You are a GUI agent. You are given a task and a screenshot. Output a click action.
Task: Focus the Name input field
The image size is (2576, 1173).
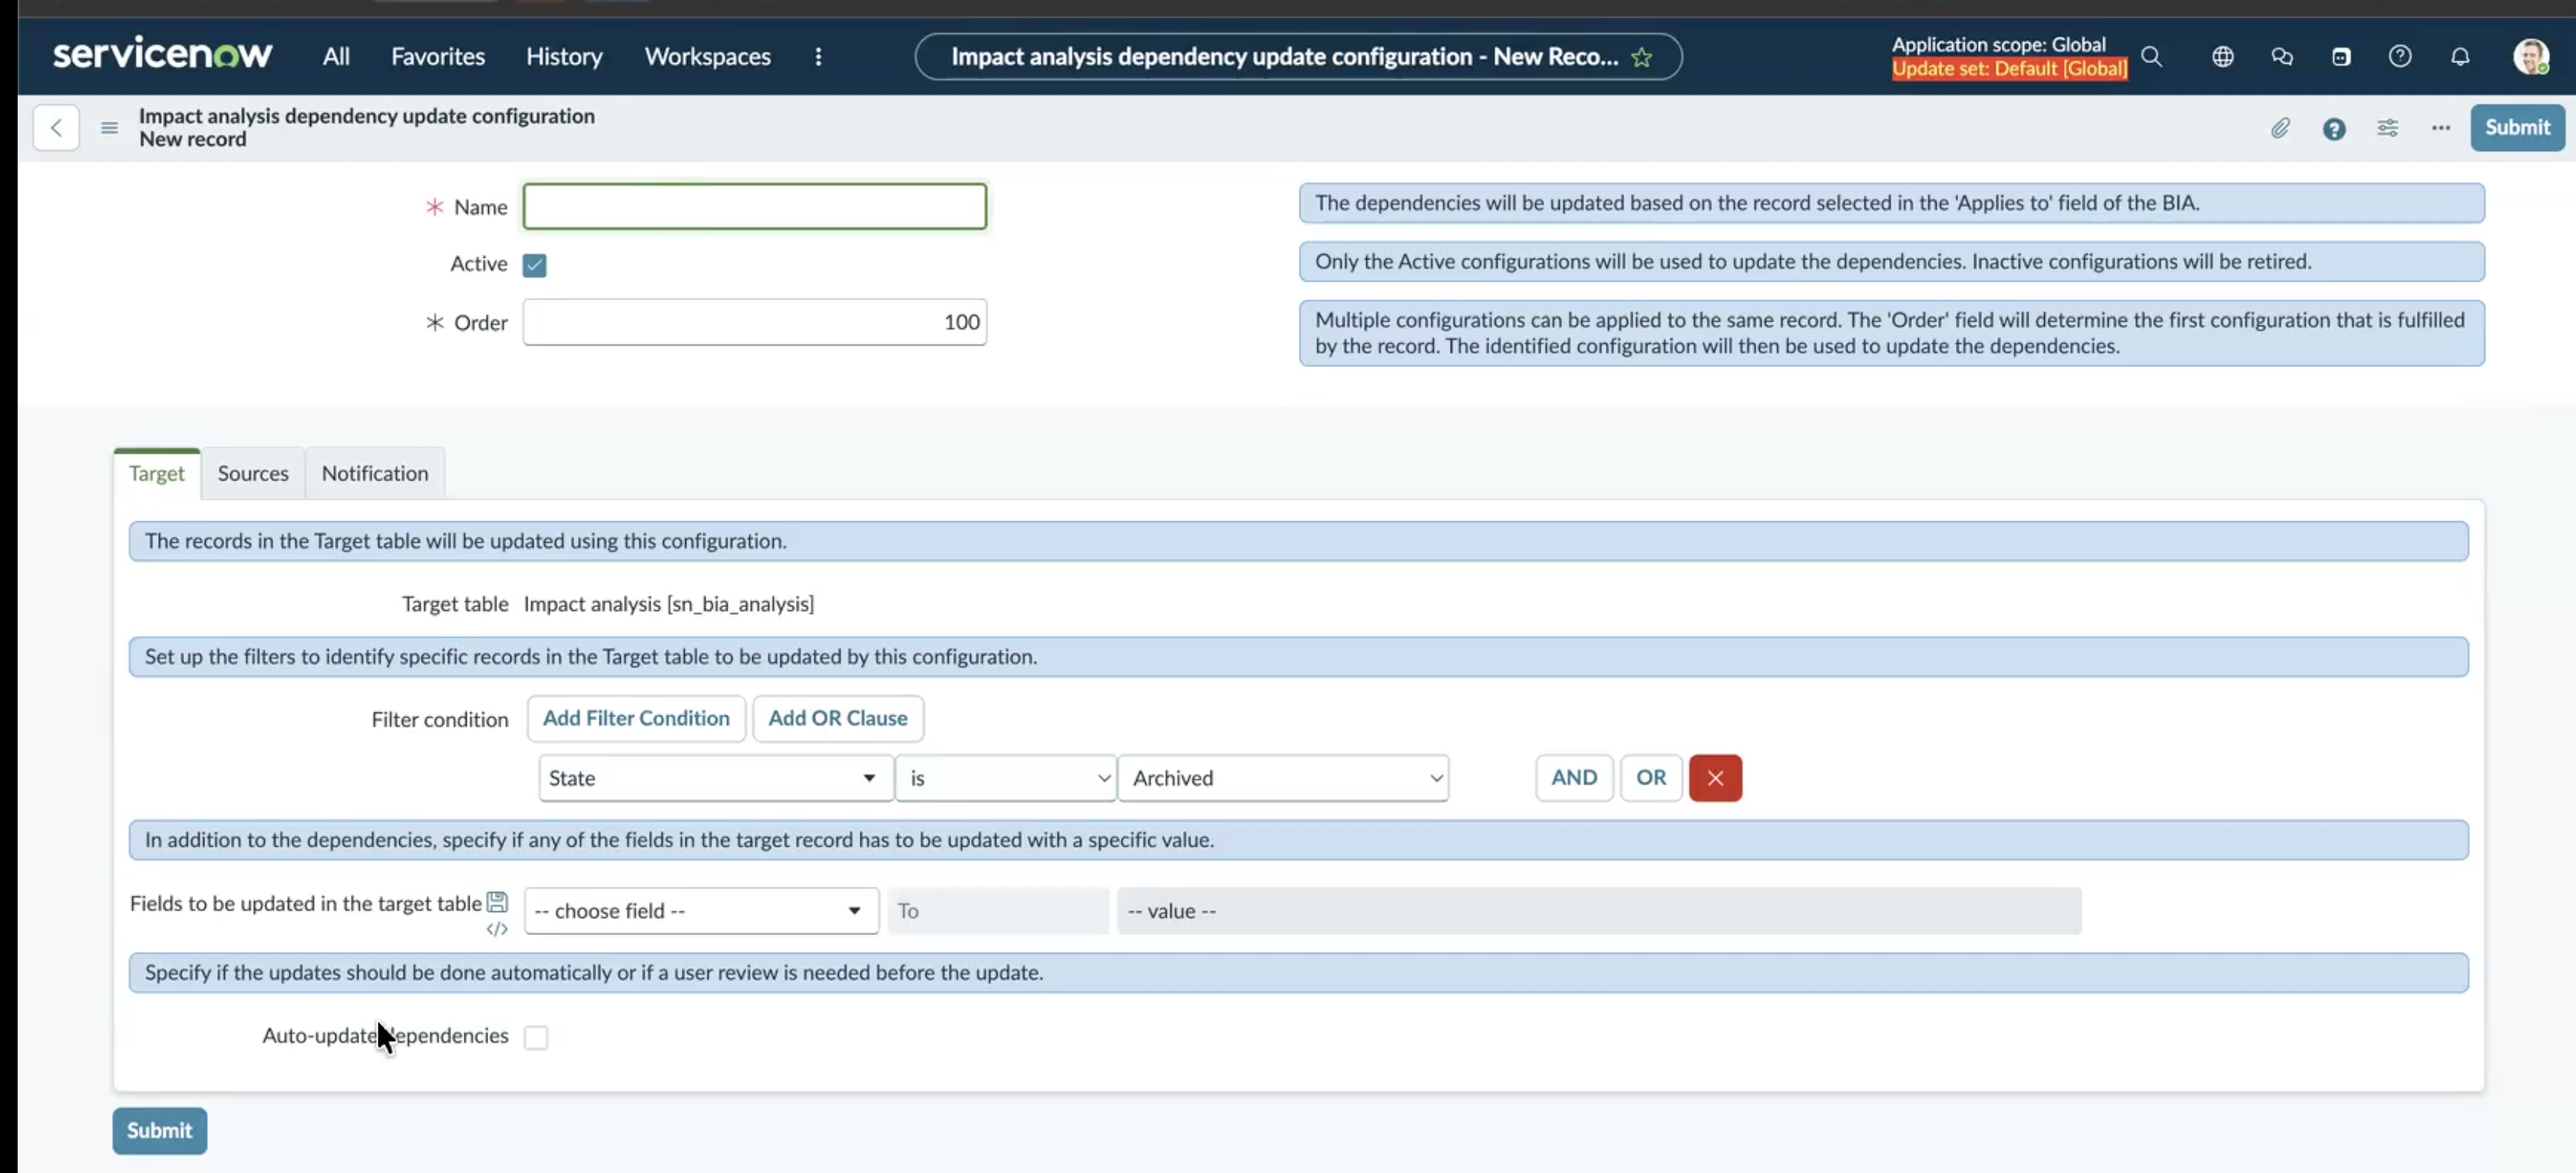pos(755,206)
